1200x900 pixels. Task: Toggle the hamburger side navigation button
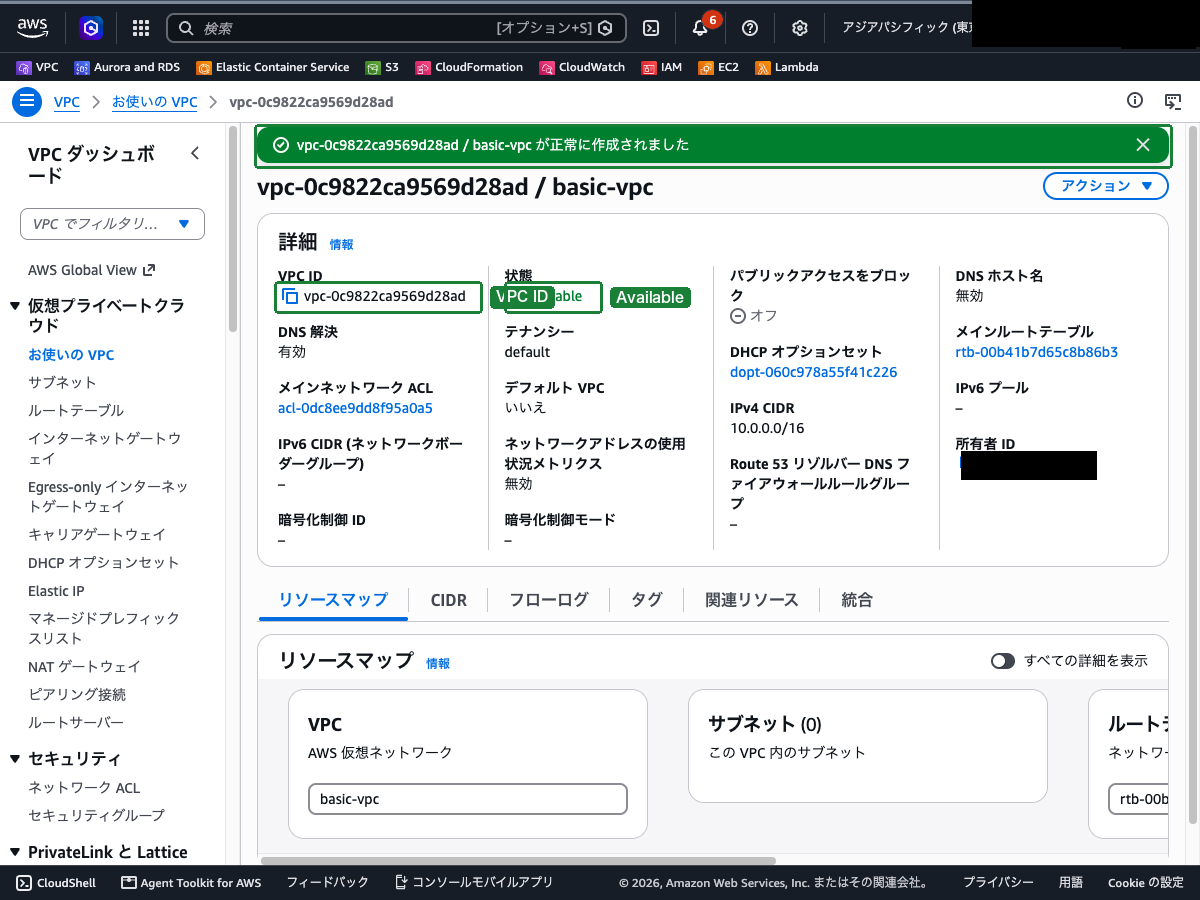coord(26,101)
